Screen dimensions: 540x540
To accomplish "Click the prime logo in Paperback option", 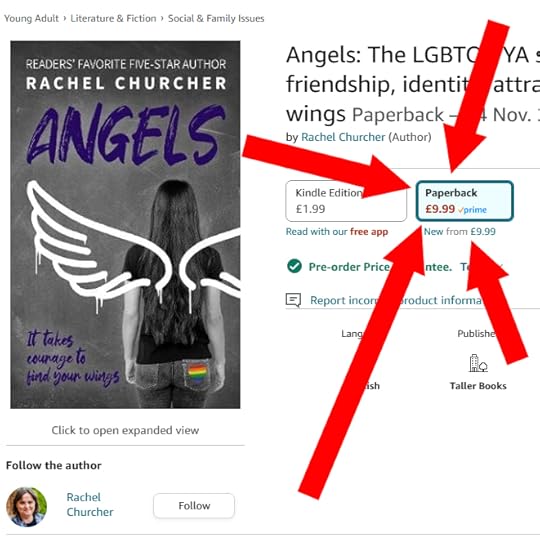I will click(472, 209).
